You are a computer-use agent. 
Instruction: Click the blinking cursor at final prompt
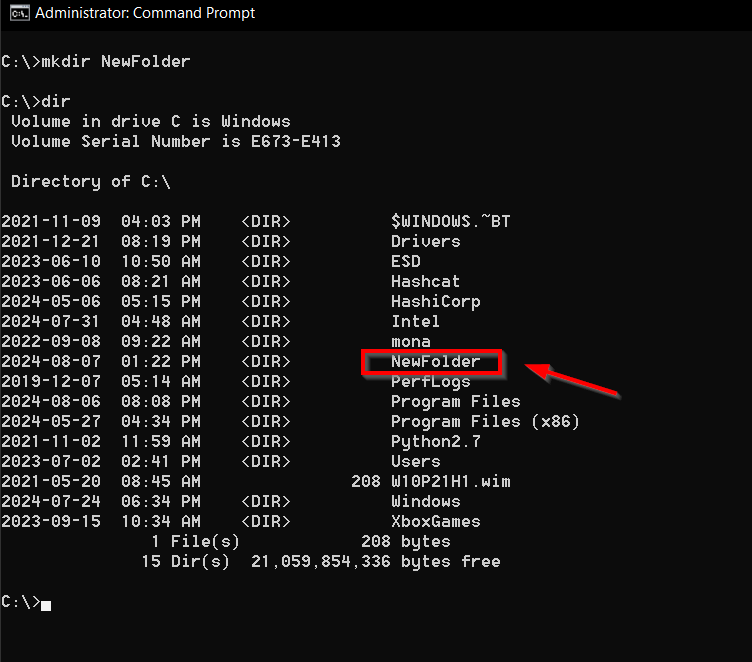coord(46,605)
